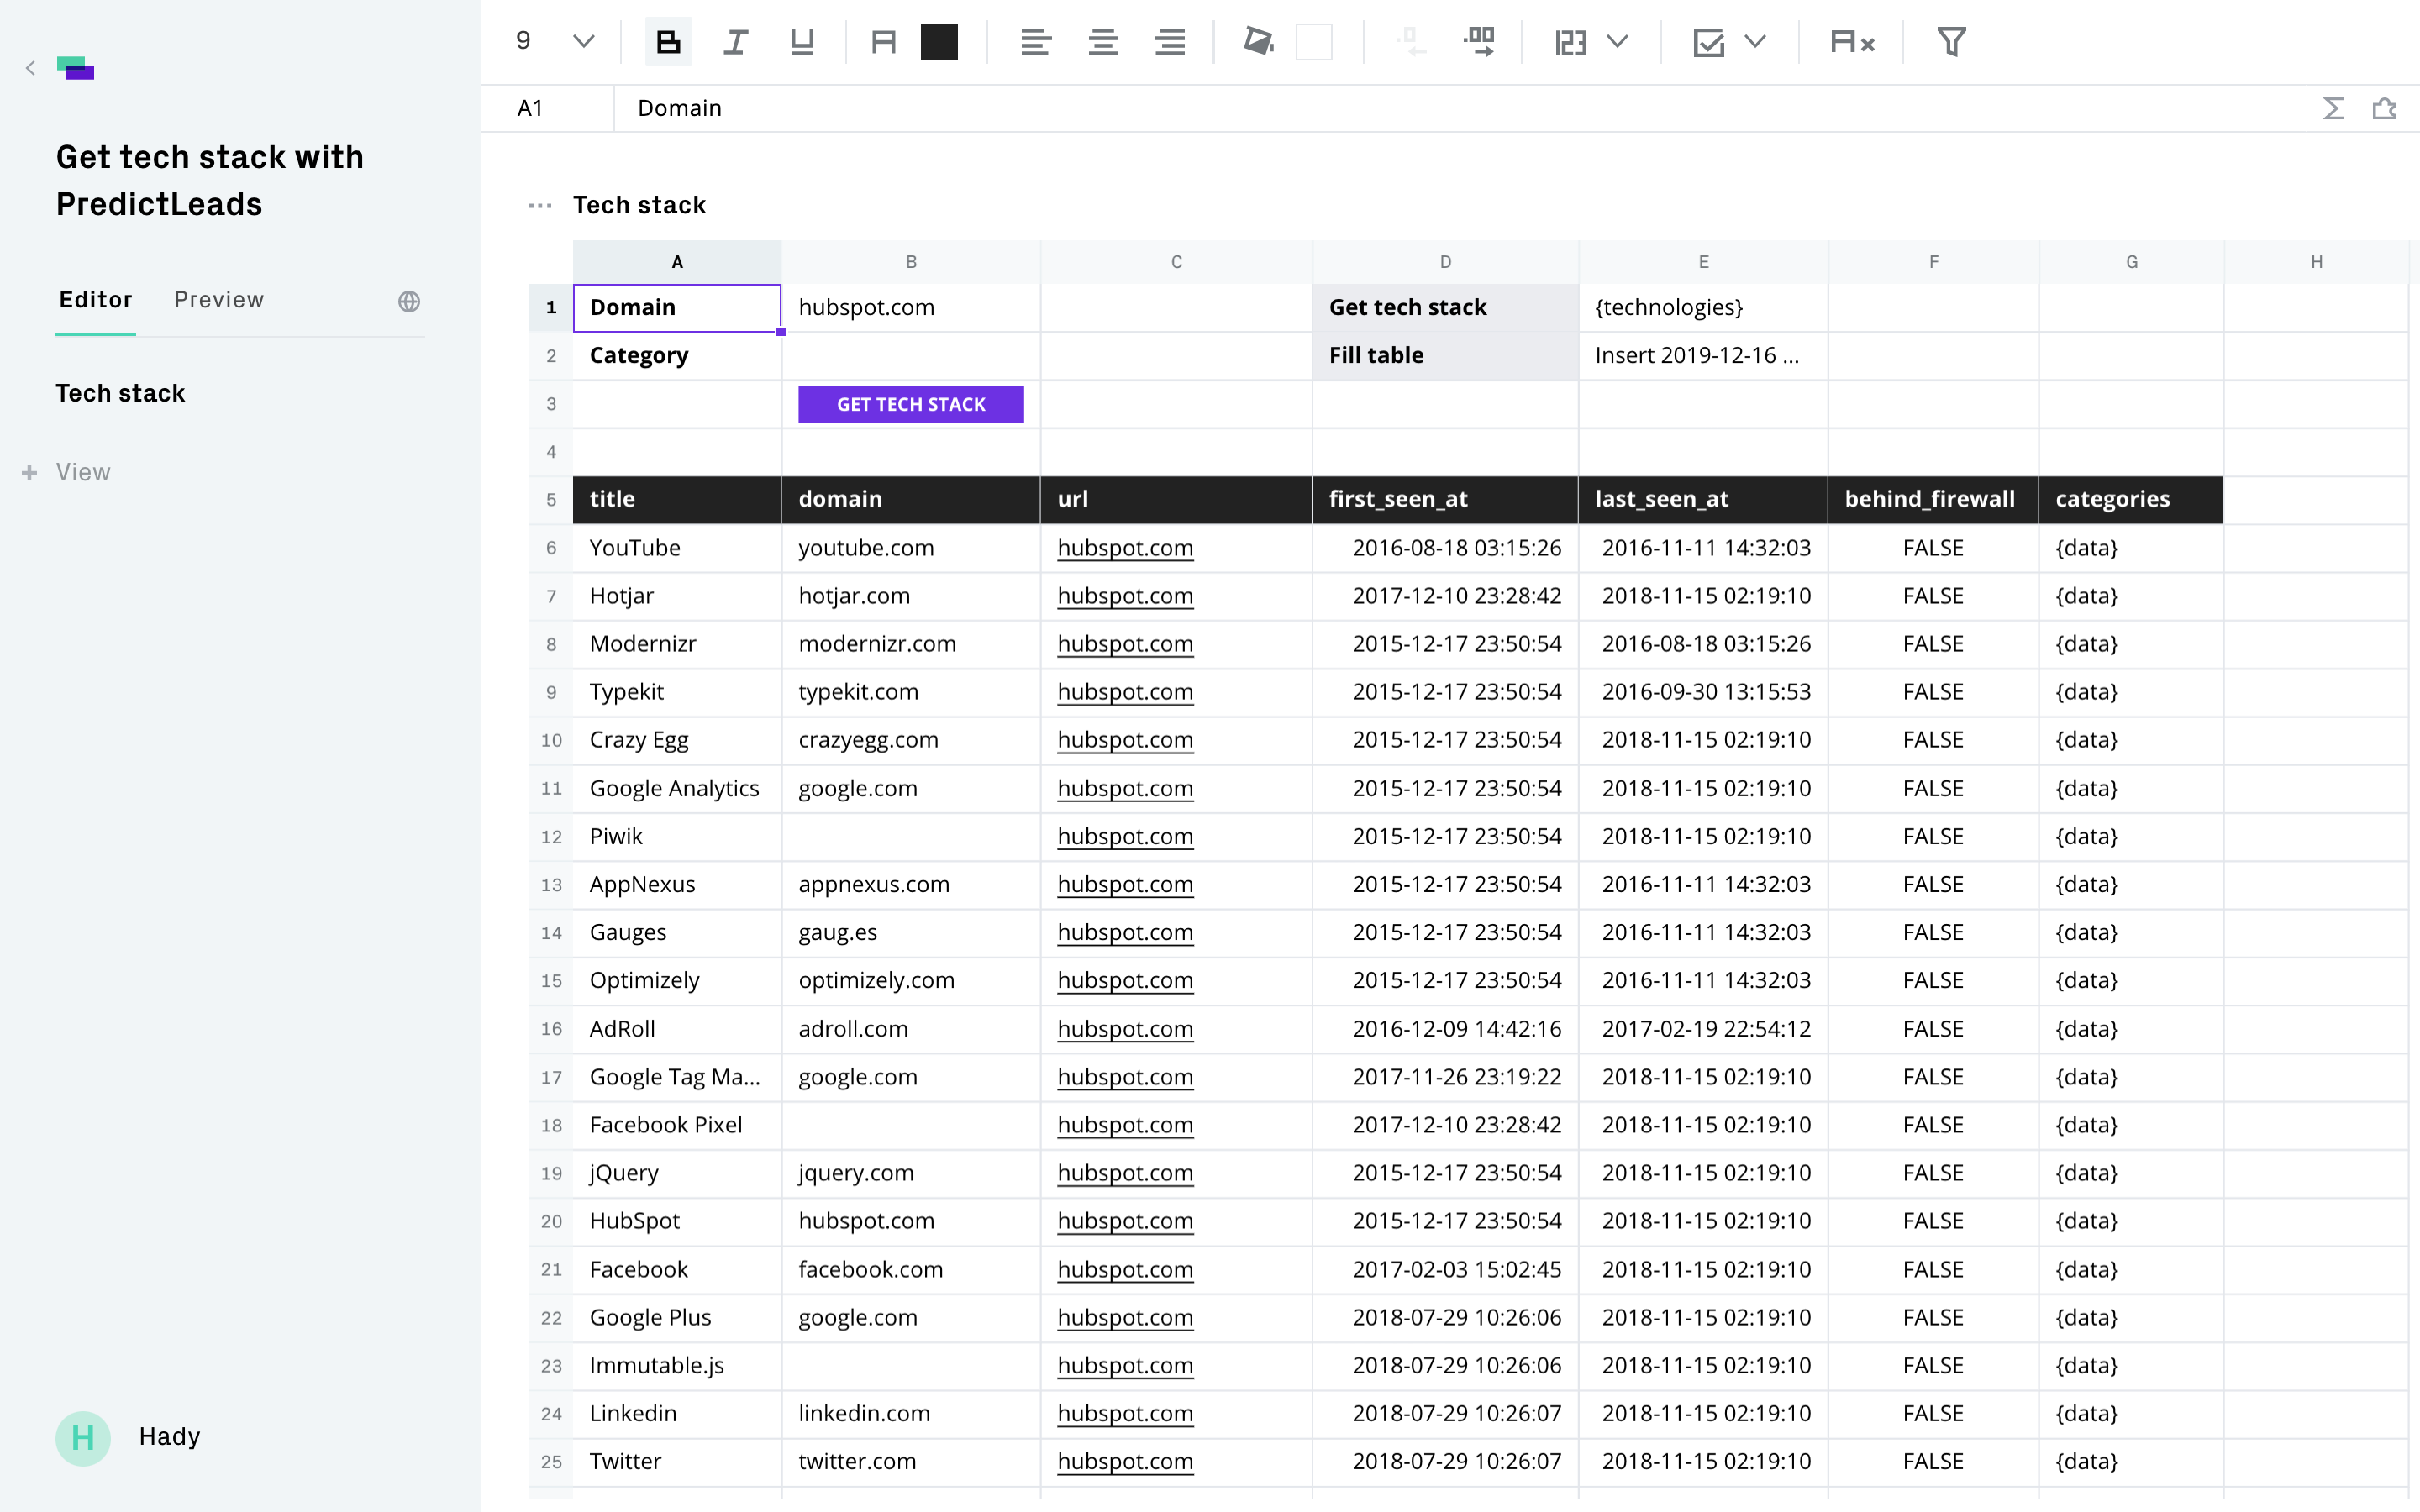Click the integrations puzzle icon
2420x1512 pixels.
click(2385, 108)
